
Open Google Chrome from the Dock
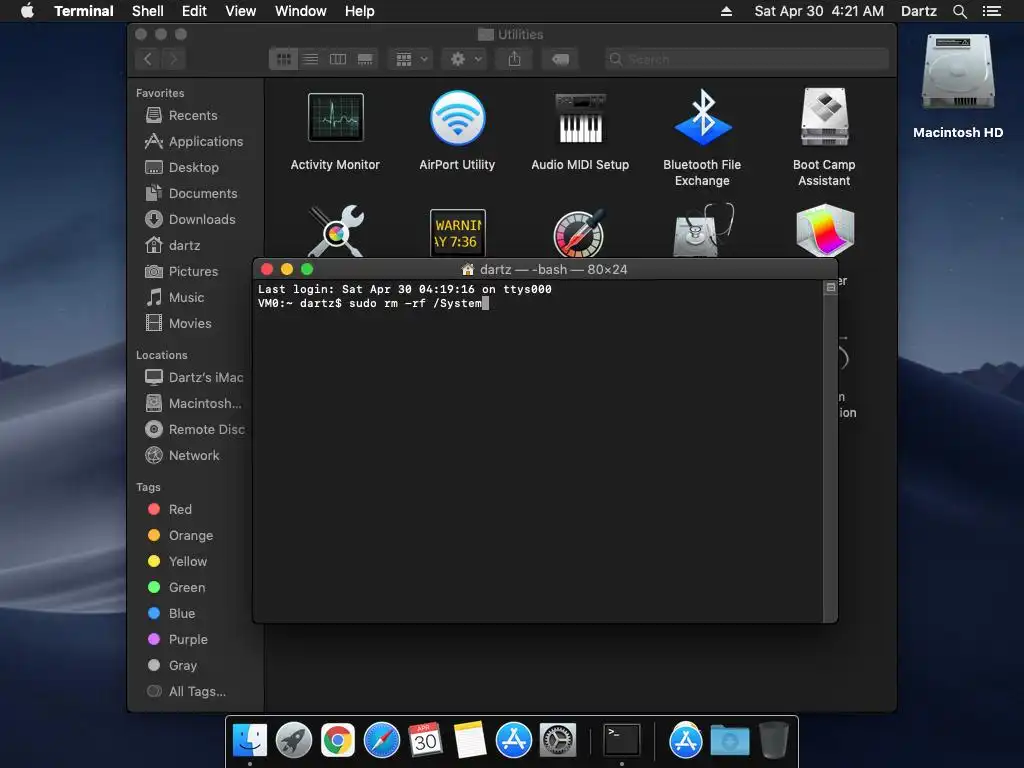338,741
